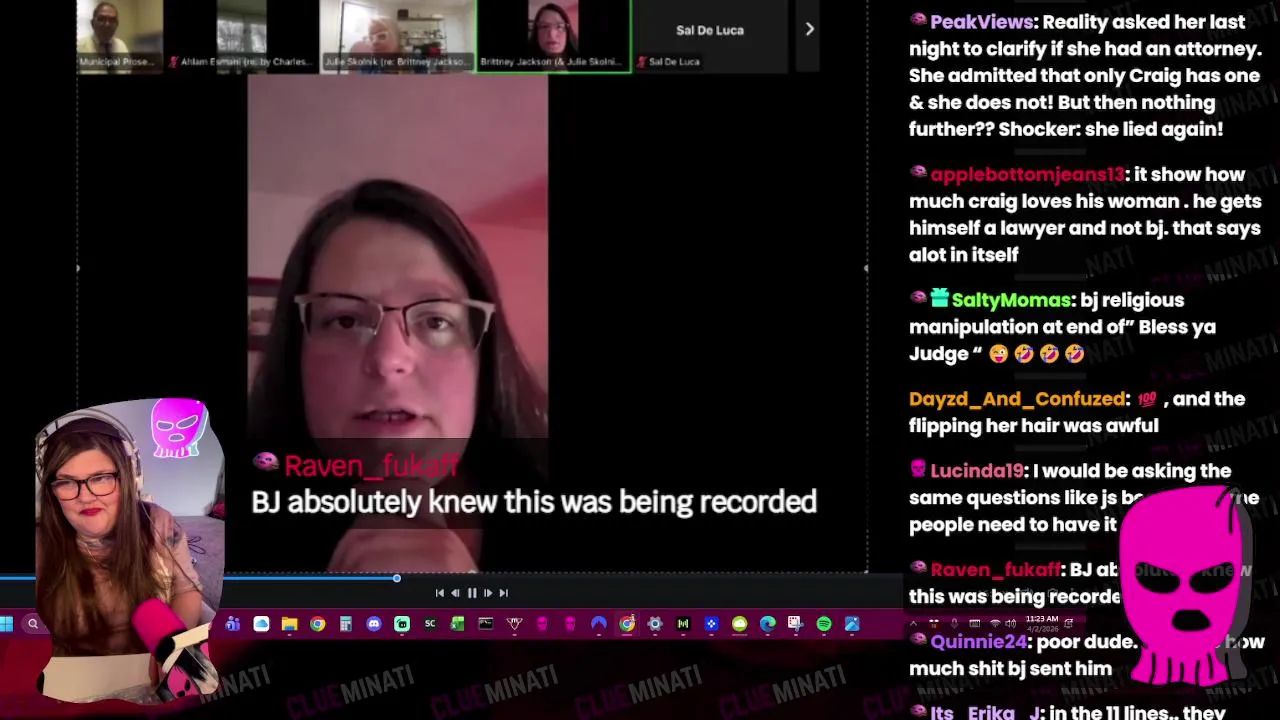Open the taskbar search
1280x720 pixels.
pos(33,624)
